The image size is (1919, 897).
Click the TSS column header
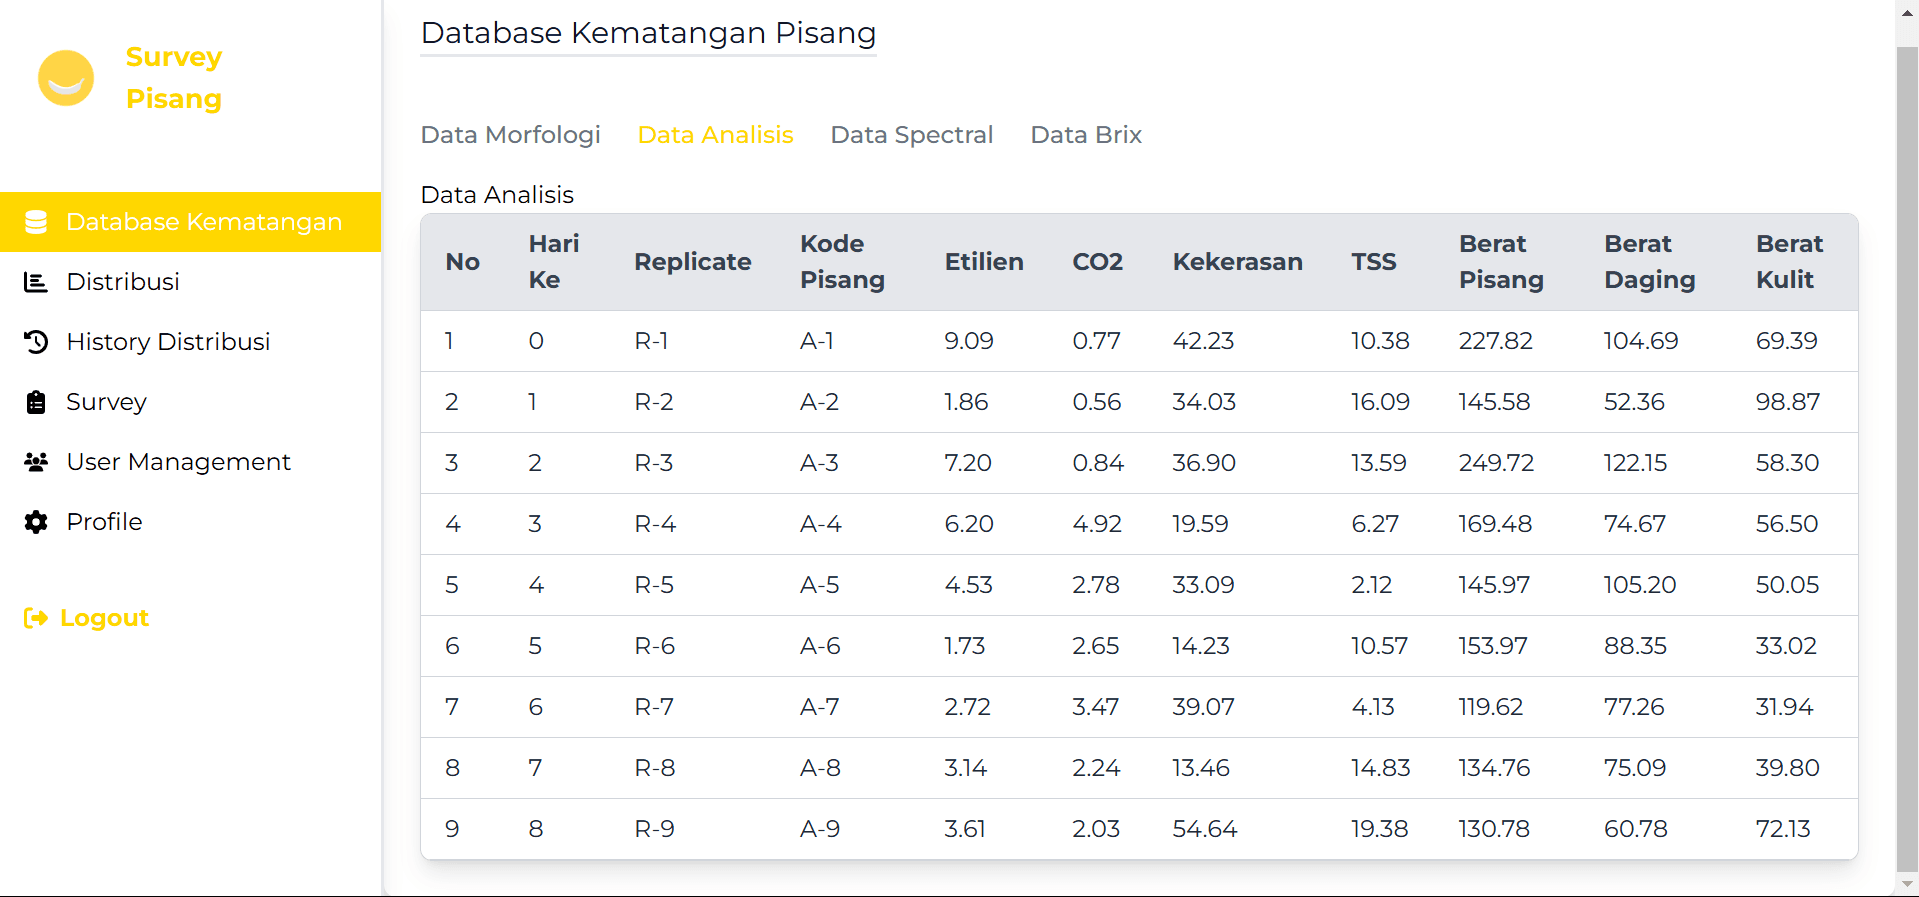[1373, 262]
